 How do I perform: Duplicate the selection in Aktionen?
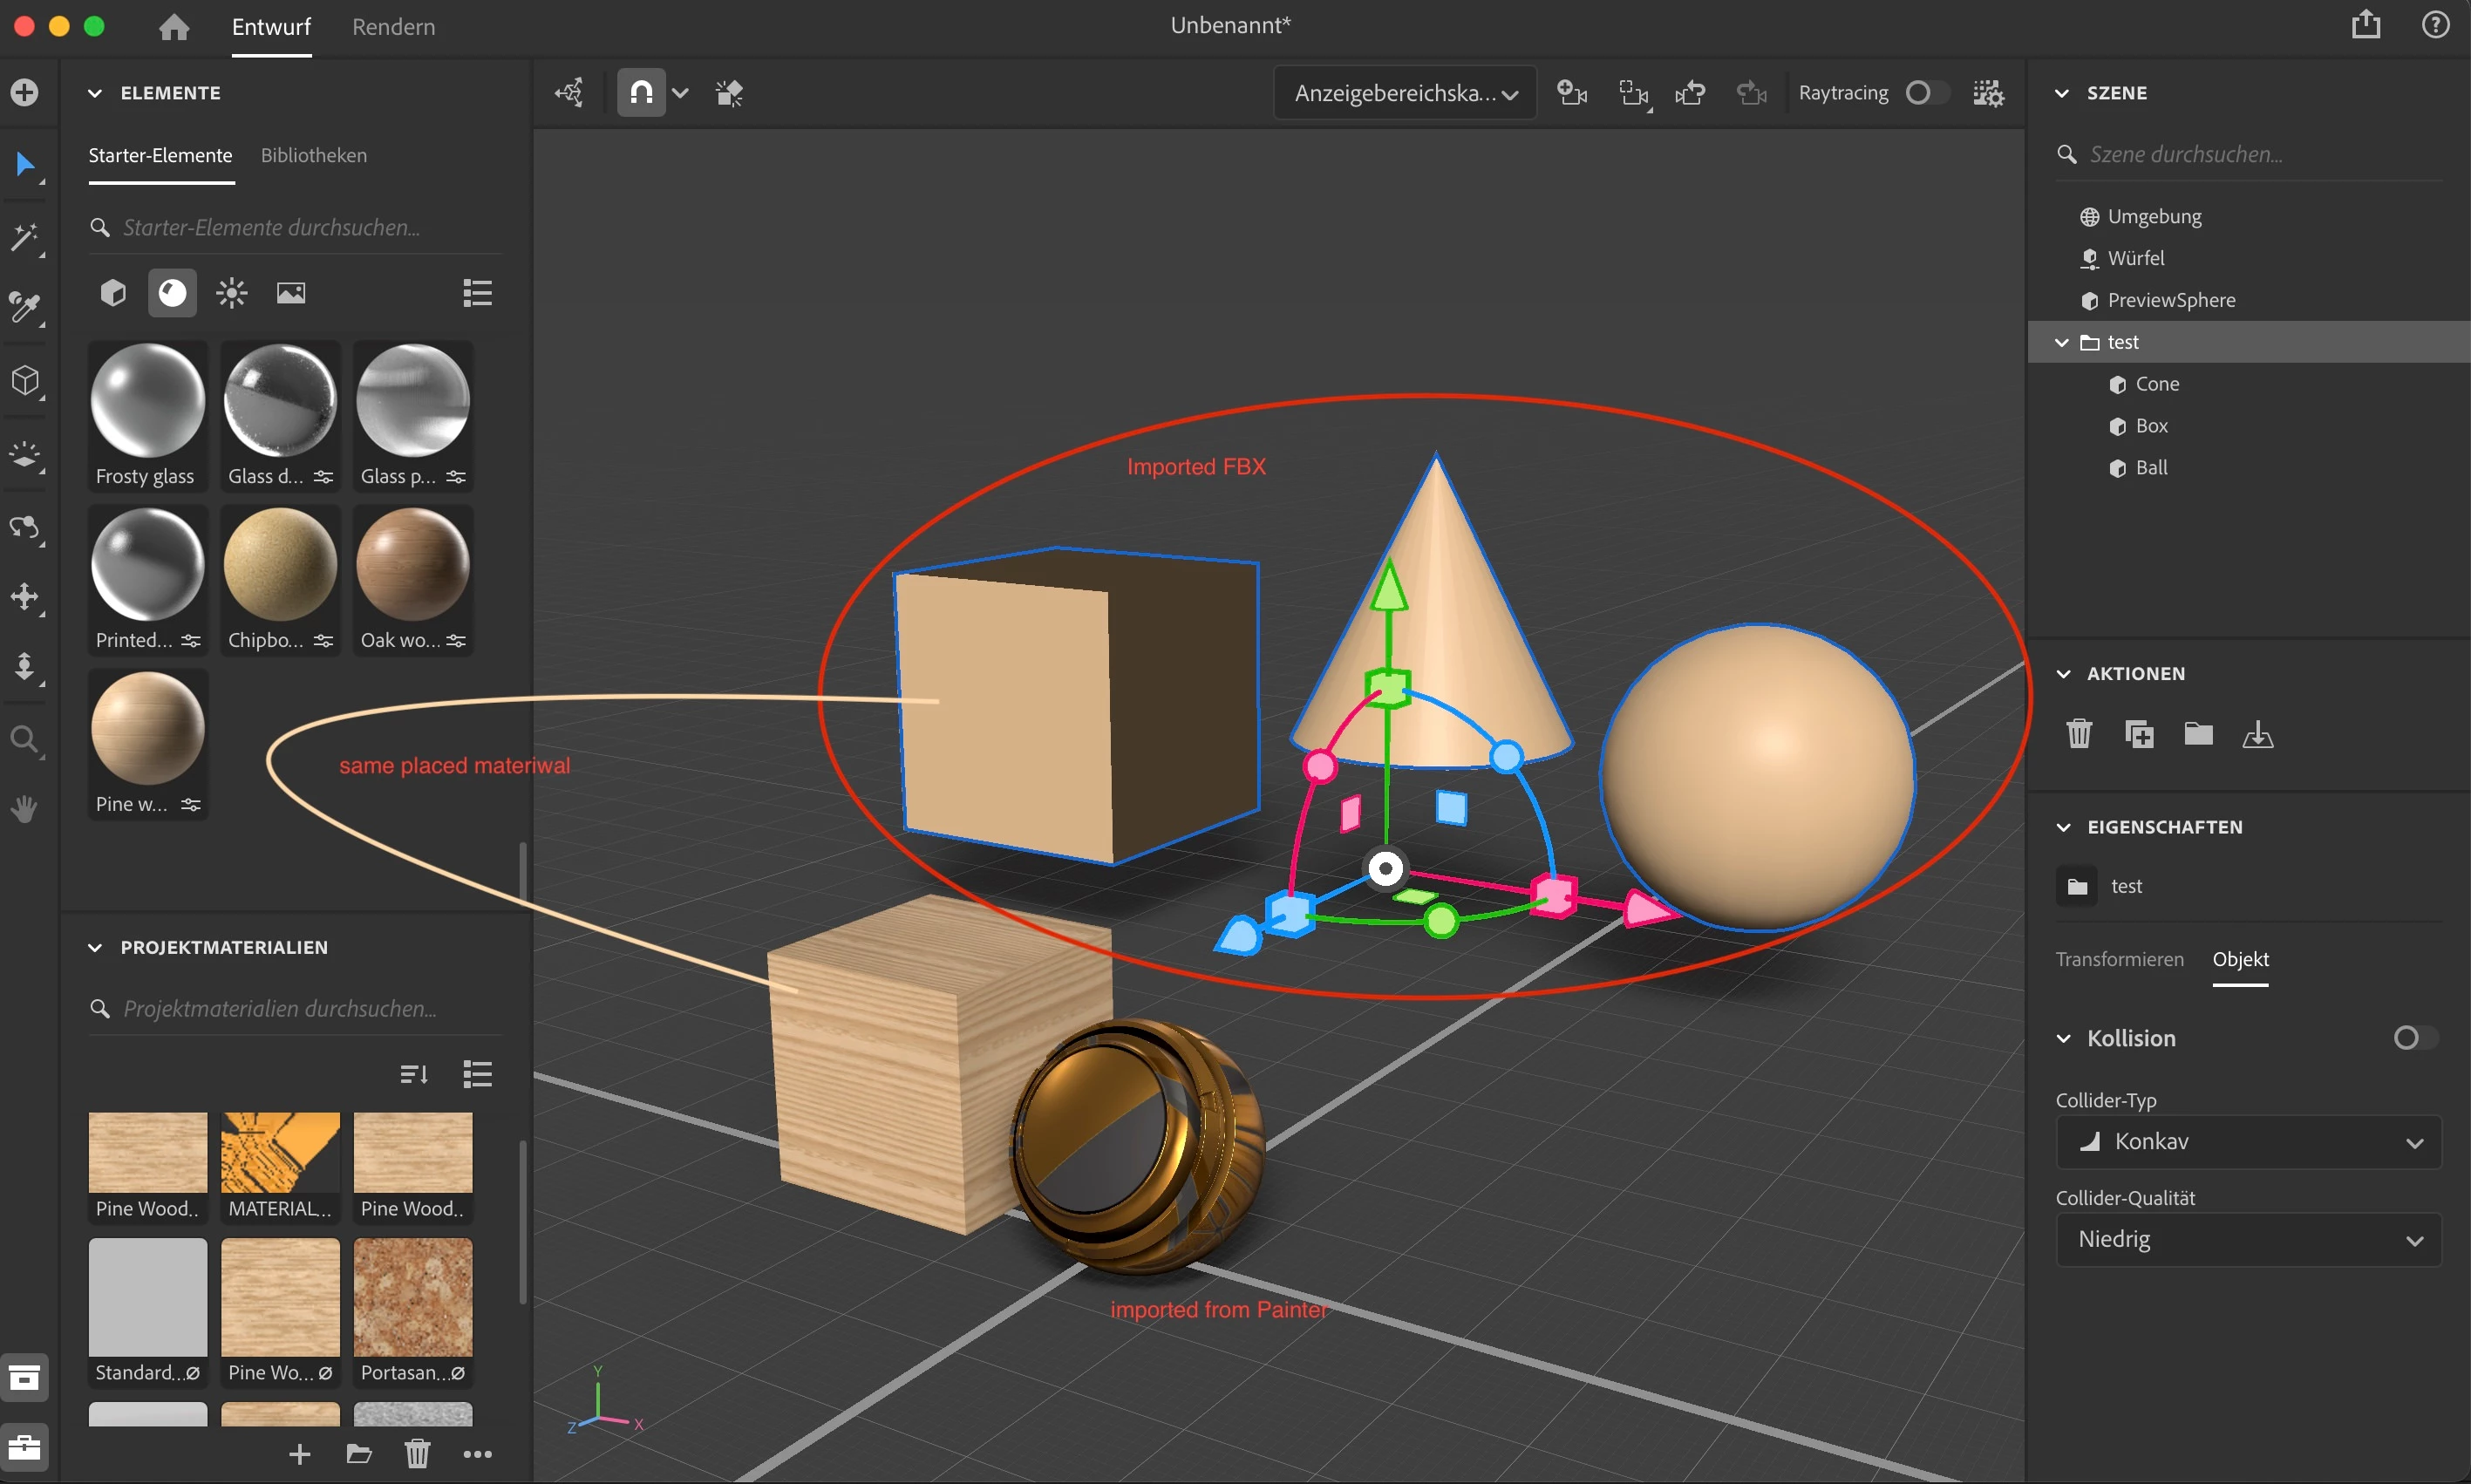click(2138, 734)
